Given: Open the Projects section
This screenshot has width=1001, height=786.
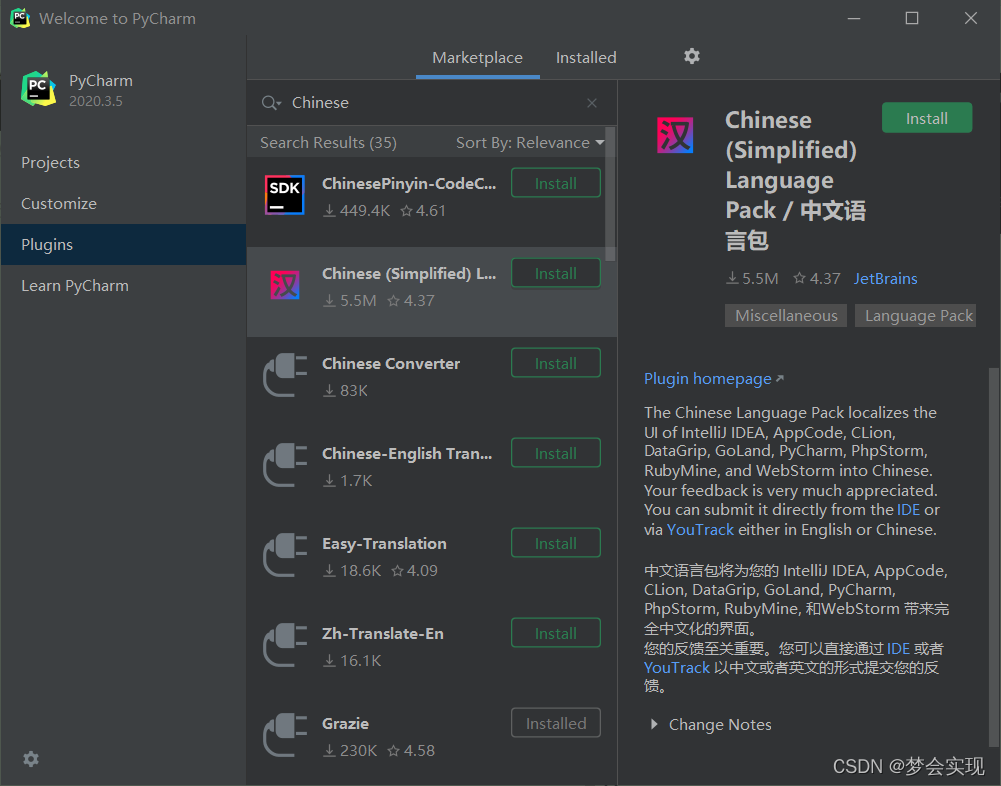Looking at the screenshot, I should click(123, 162).
